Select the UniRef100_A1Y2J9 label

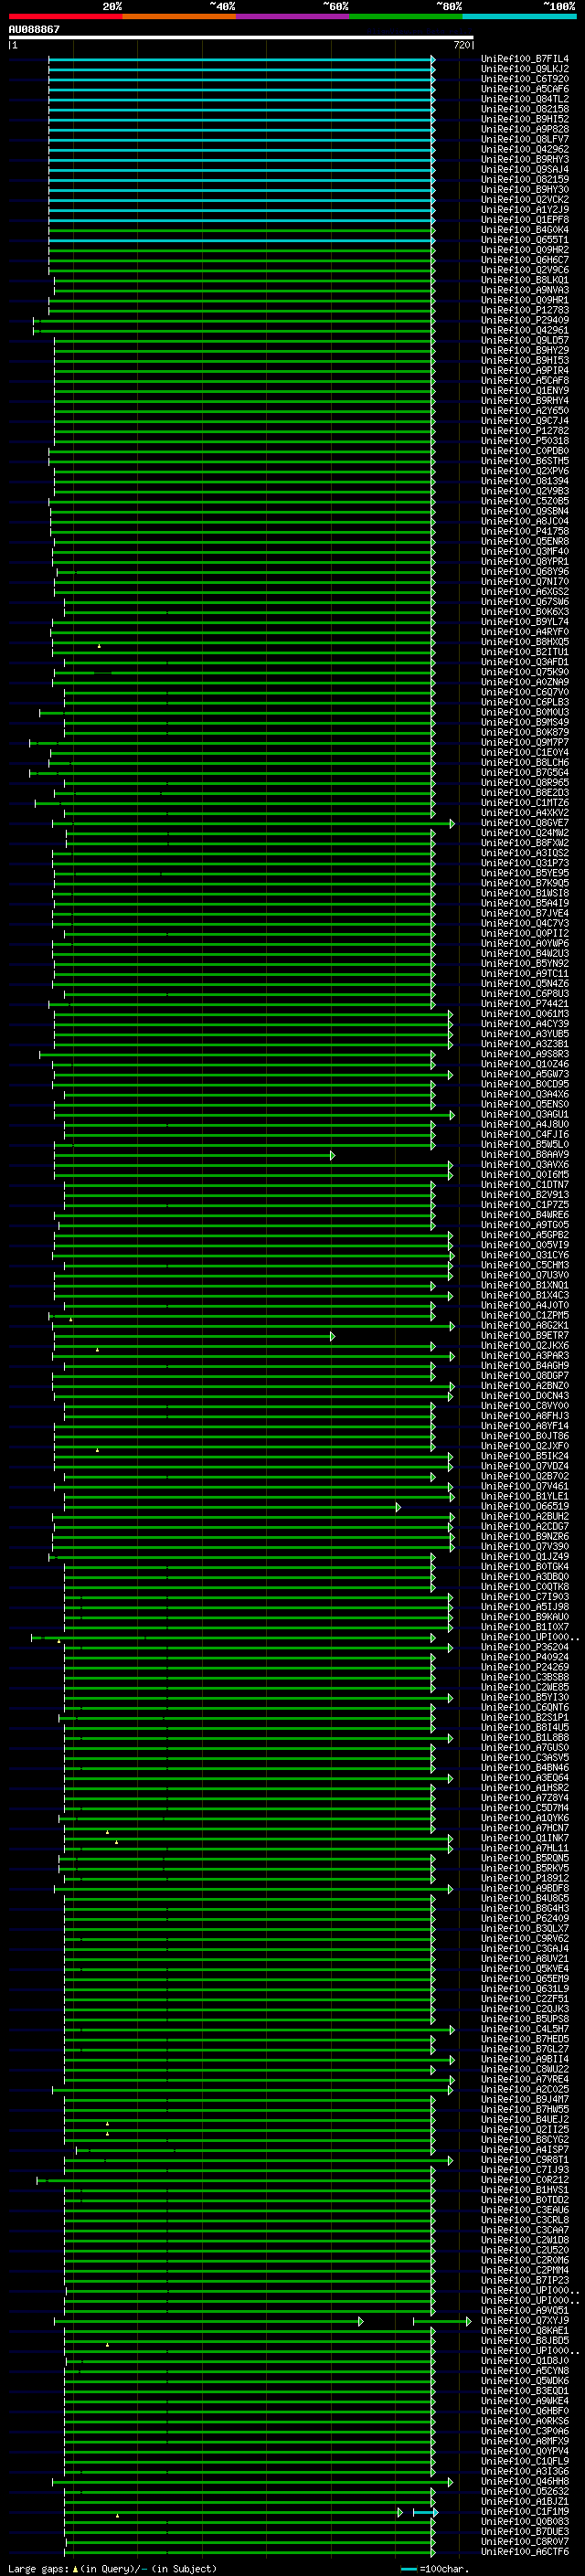[x=525, y=210]
